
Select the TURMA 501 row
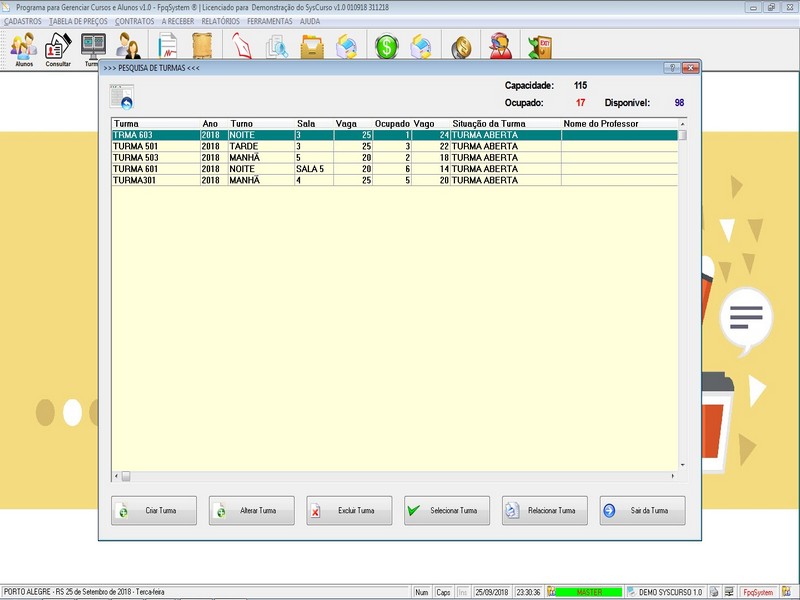coord(395,146)
